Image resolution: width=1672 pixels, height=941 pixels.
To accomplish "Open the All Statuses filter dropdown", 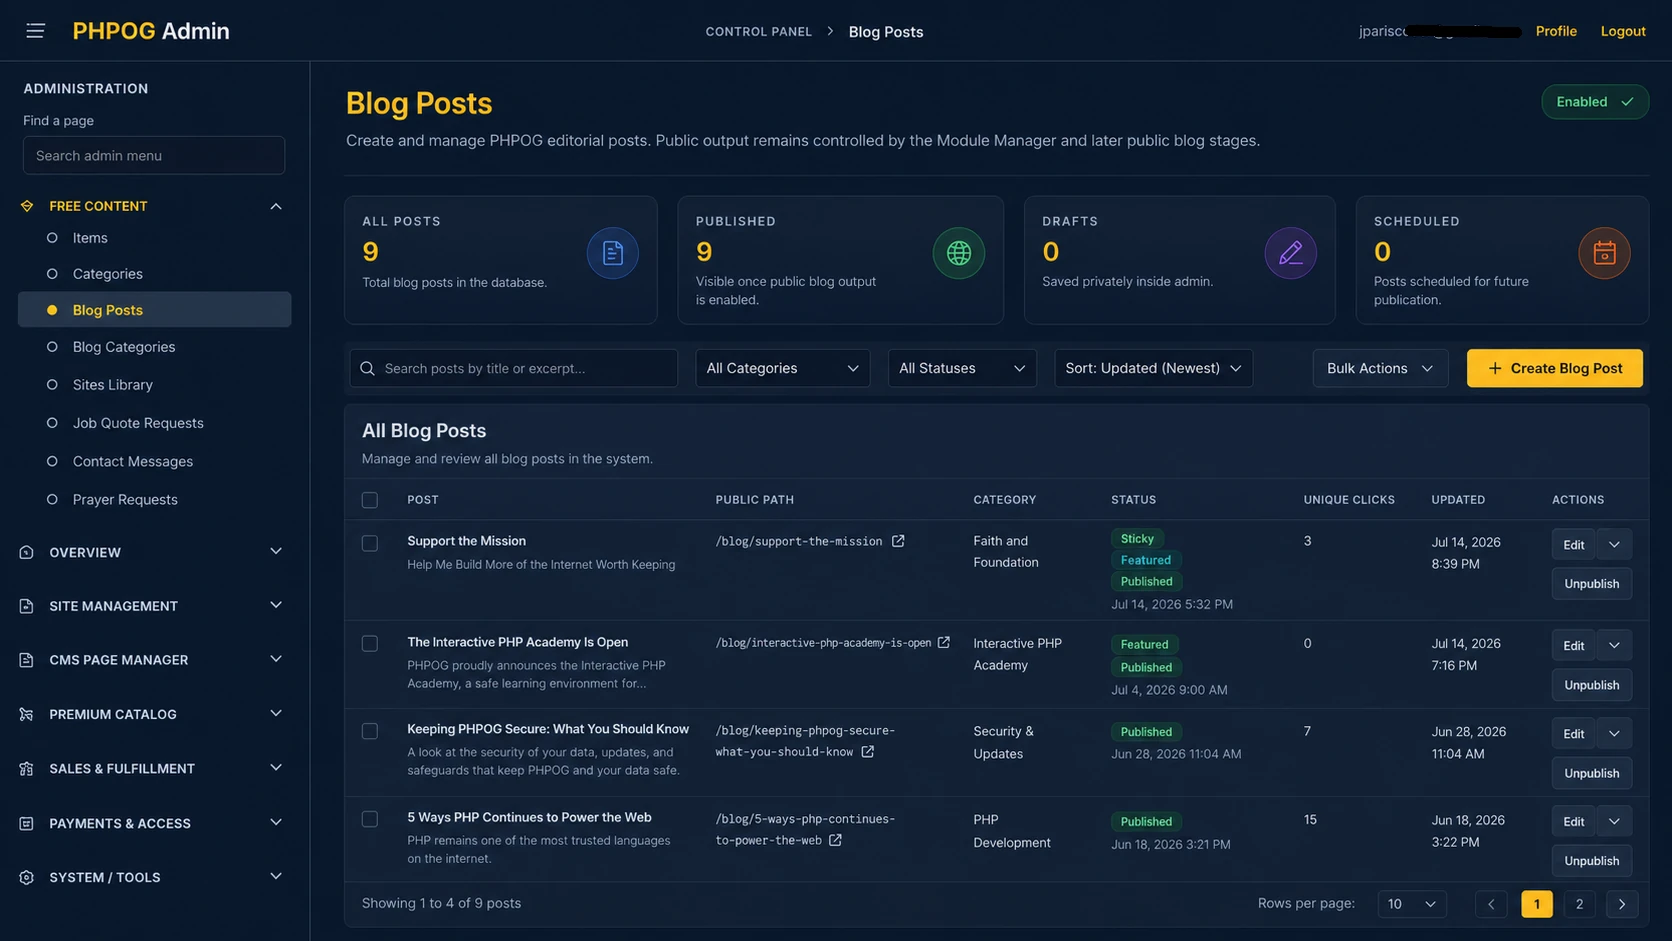I will [962, 368].
